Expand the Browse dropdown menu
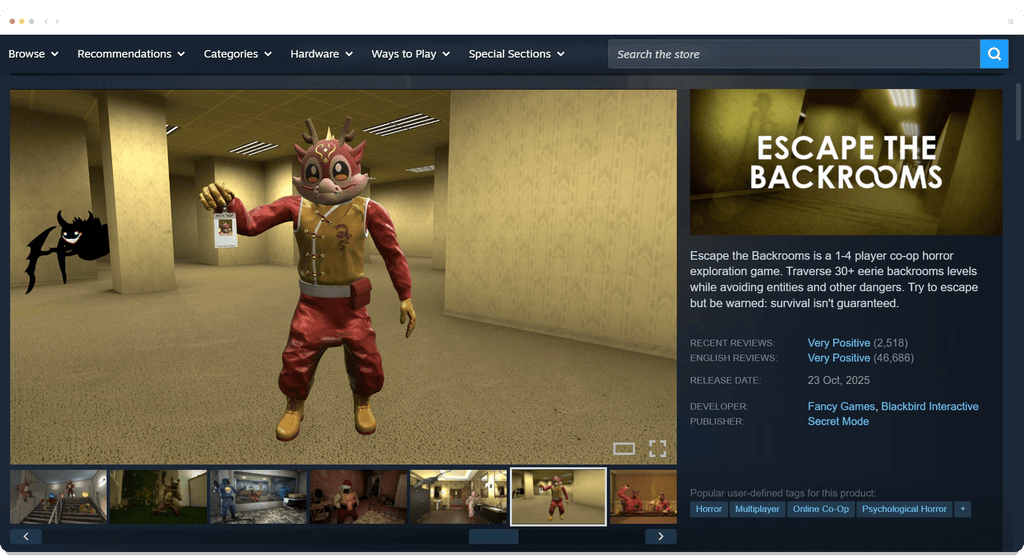This screenshot has width=1024, height=560. [x=33, y=54]
